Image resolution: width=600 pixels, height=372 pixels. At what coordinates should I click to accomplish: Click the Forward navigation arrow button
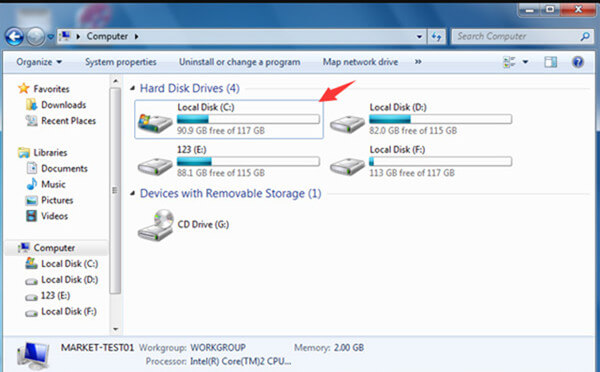click(36, 37)
